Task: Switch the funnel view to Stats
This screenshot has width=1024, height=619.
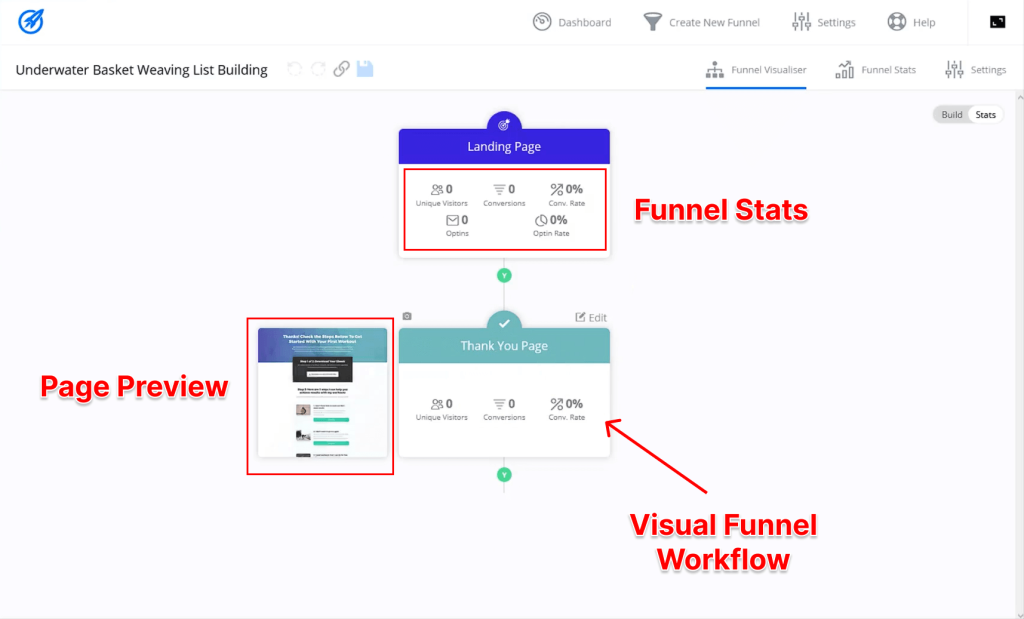Action: pos(986,114)
